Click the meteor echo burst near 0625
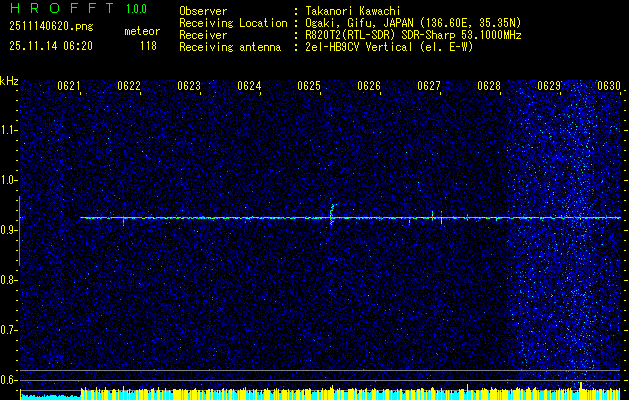The image size is (629, 400). click(x=332, y=215)
